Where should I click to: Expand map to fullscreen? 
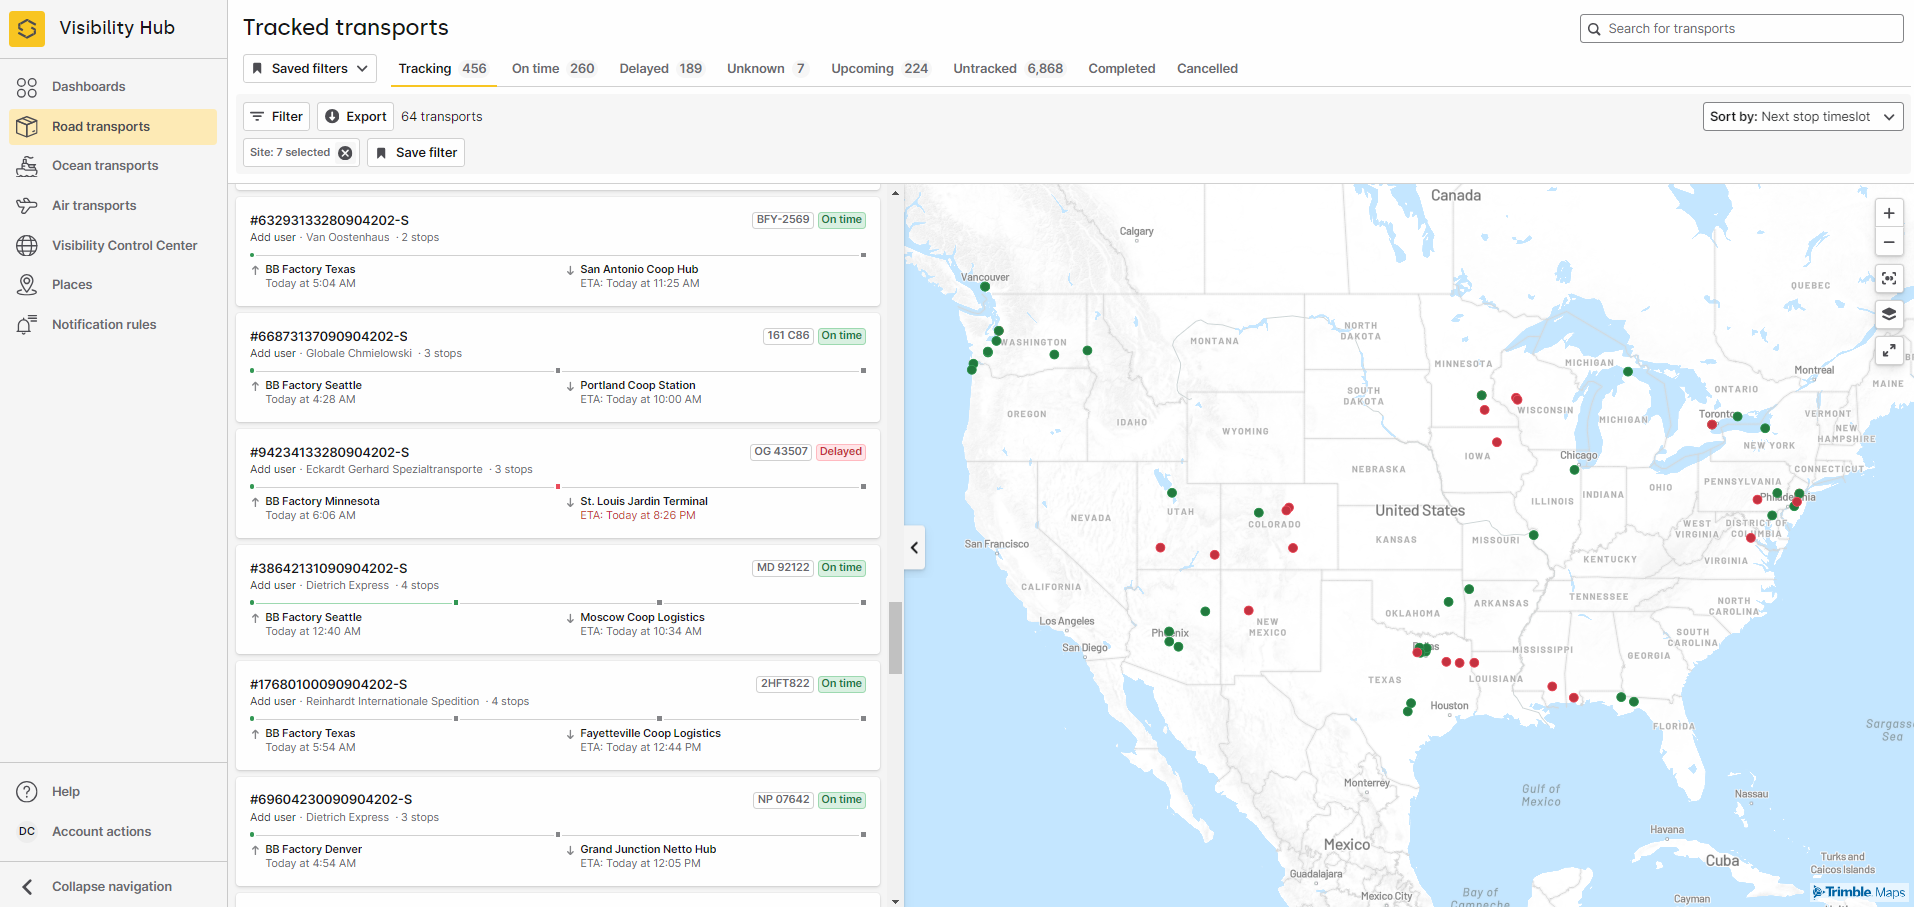tap(1888, 350)
